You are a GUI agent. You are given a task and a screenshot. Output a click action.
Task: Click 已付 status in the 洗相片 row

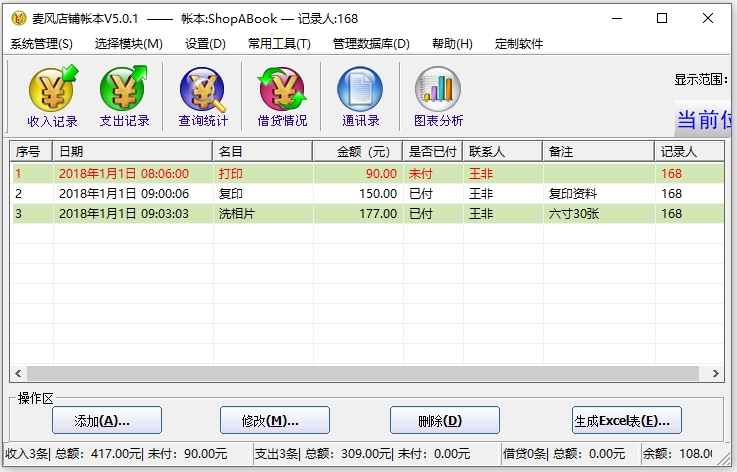(420, 214)
